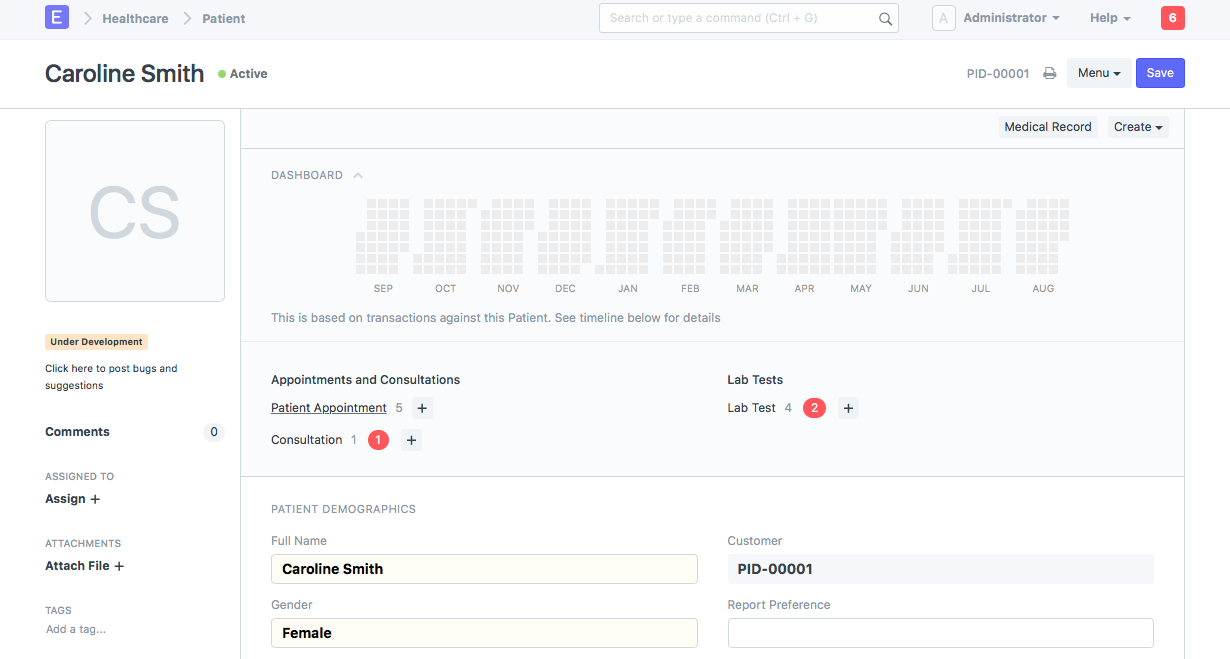Add new Lab Test with plus icon
The image size is (1230, 659).
coord(848,408)
